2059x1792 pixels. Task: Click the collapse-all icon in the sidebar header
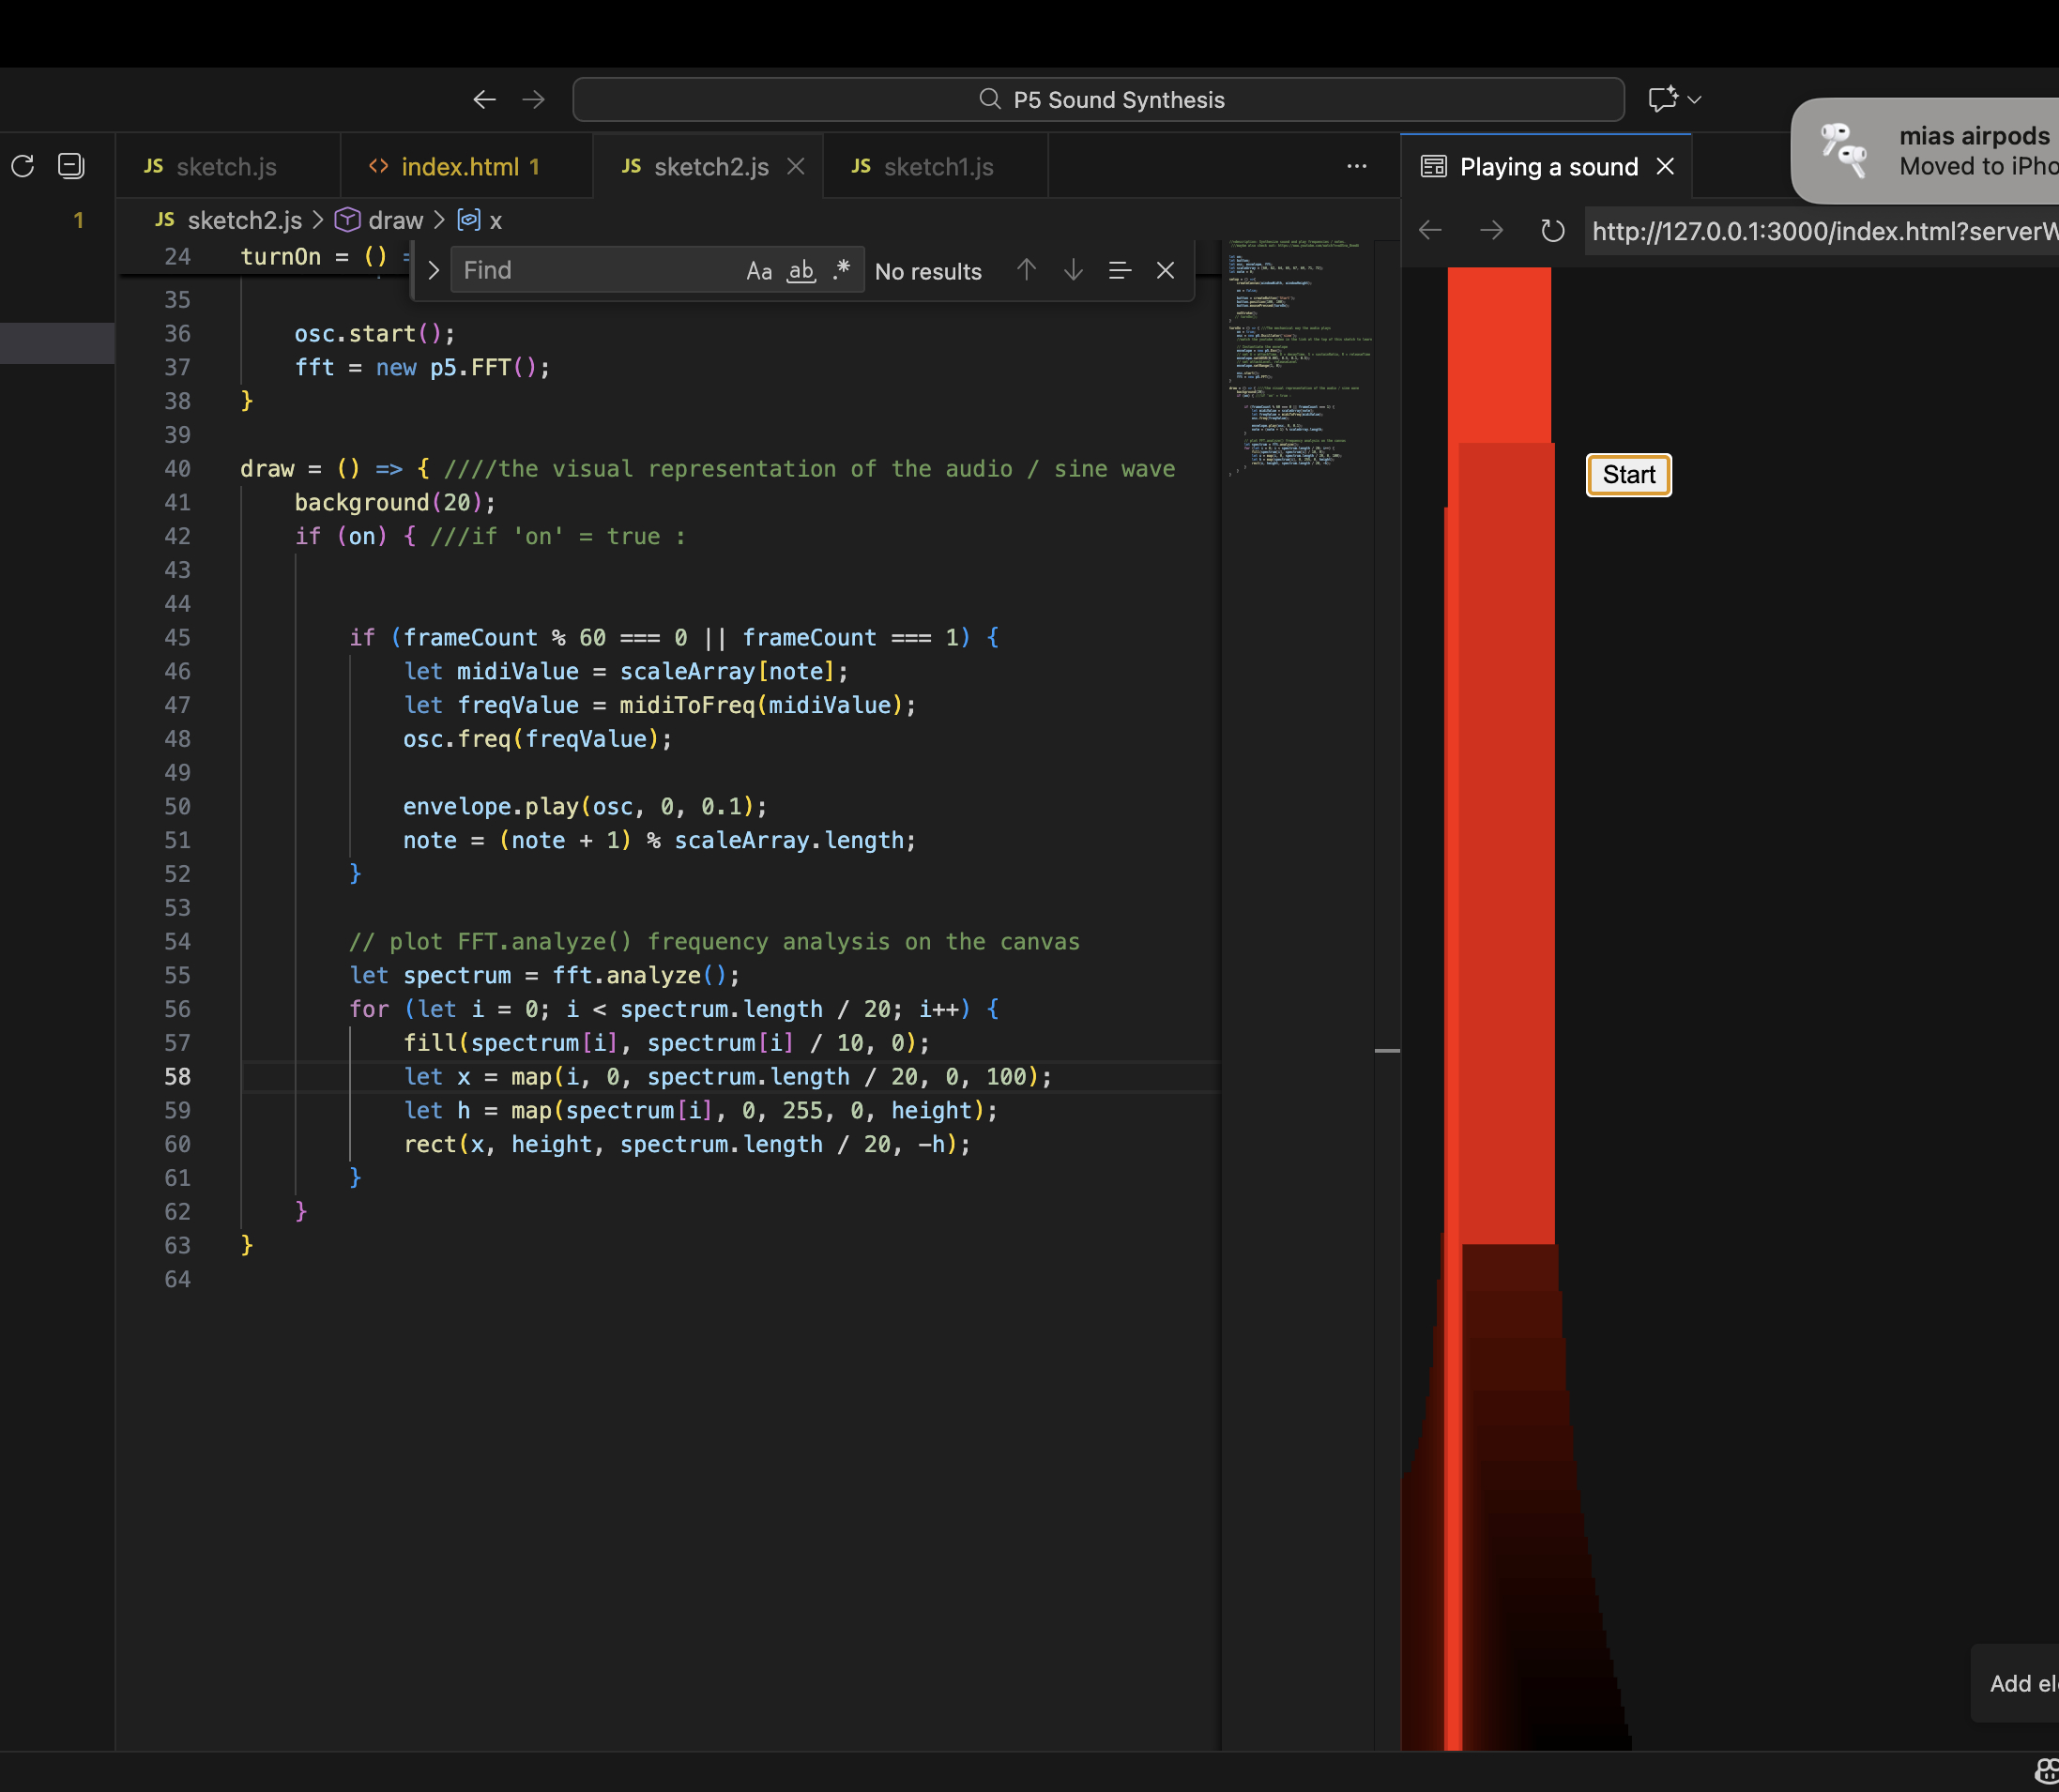71,166
